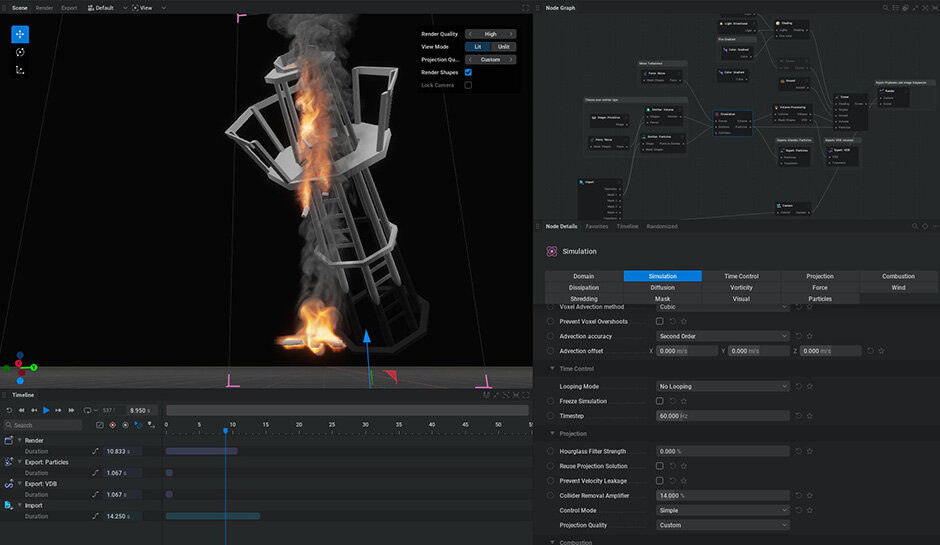The image size is (940, 545).
Task: Enable the Prevent Velocity Leakage checkbox
Action: [x=659, y=480]
